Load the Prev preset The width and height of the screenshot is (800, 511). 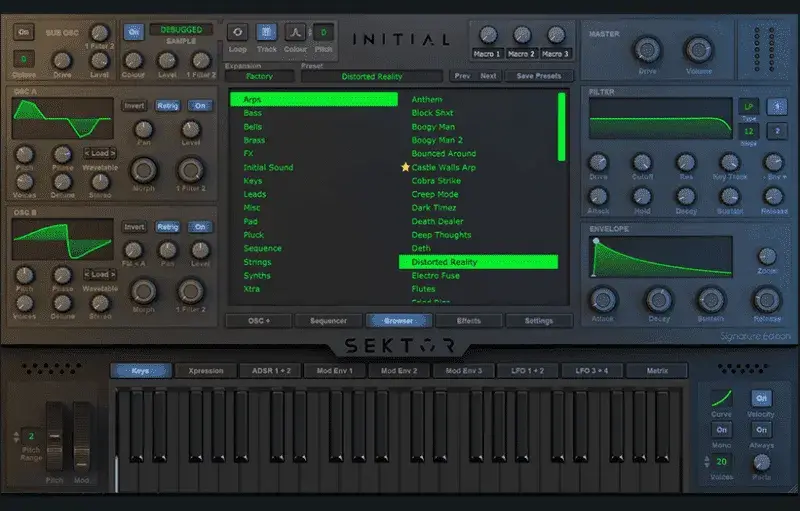click(462, 76)
